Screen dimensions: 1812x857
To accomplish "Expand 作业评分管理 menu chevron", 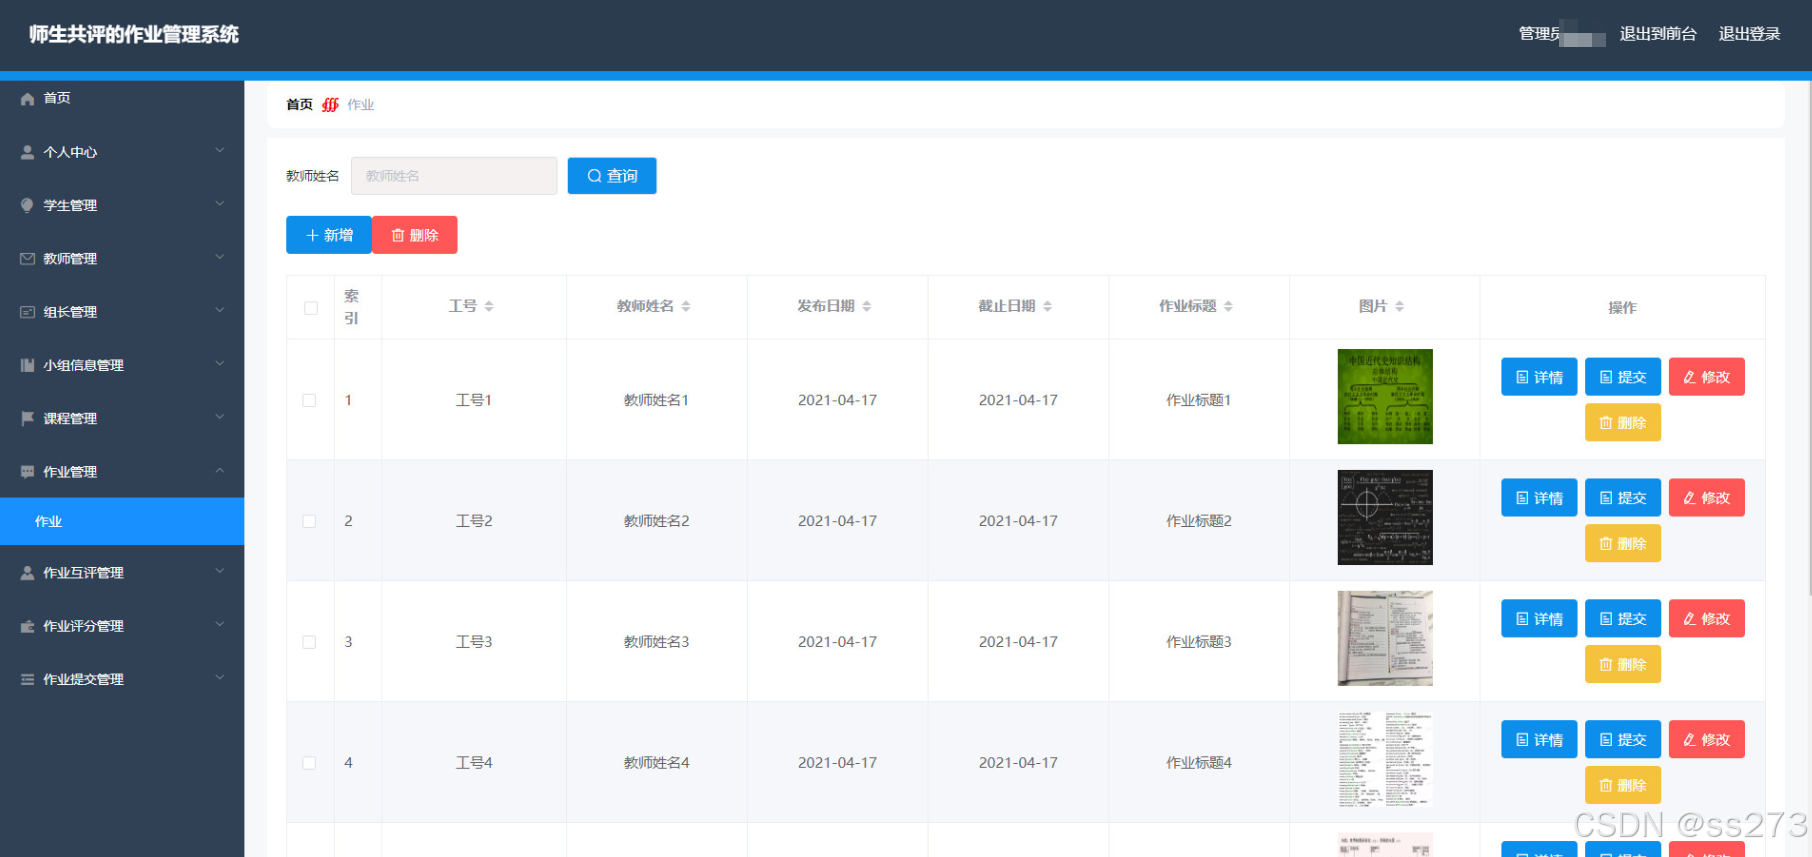I will coord(220,625).
